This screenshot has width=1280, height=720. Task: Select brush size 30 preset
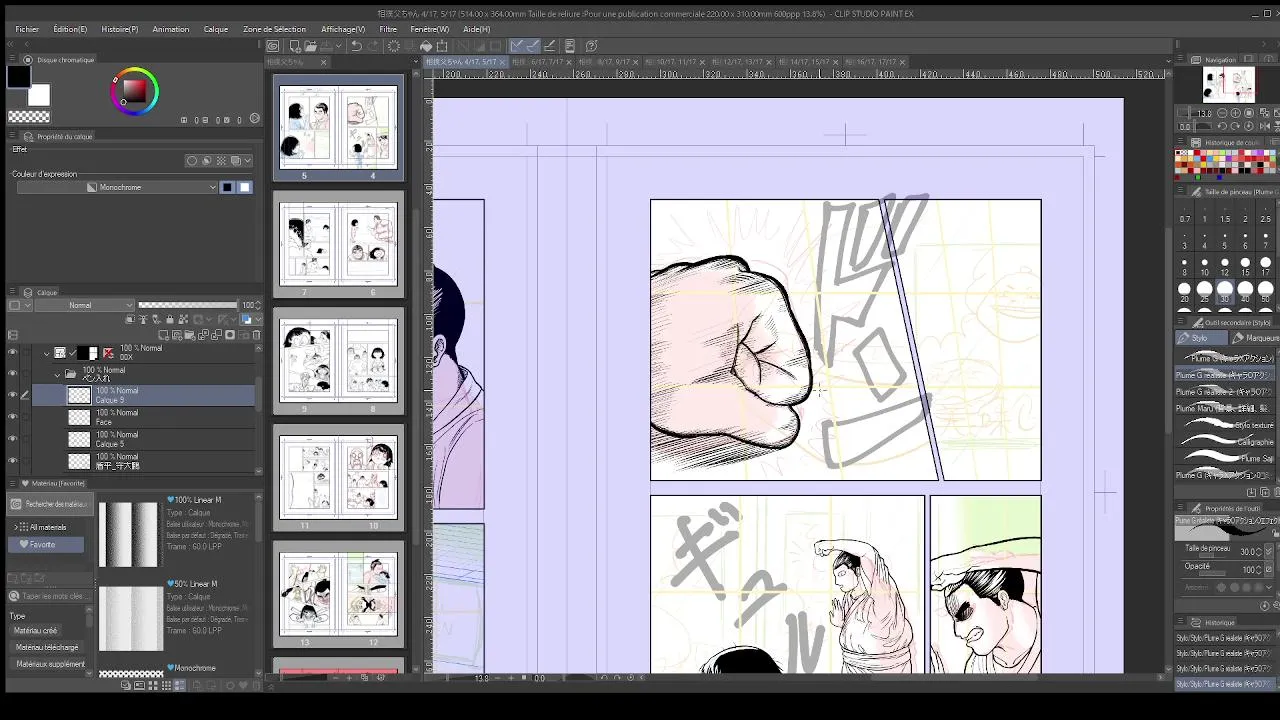(x=1225, y=291)
